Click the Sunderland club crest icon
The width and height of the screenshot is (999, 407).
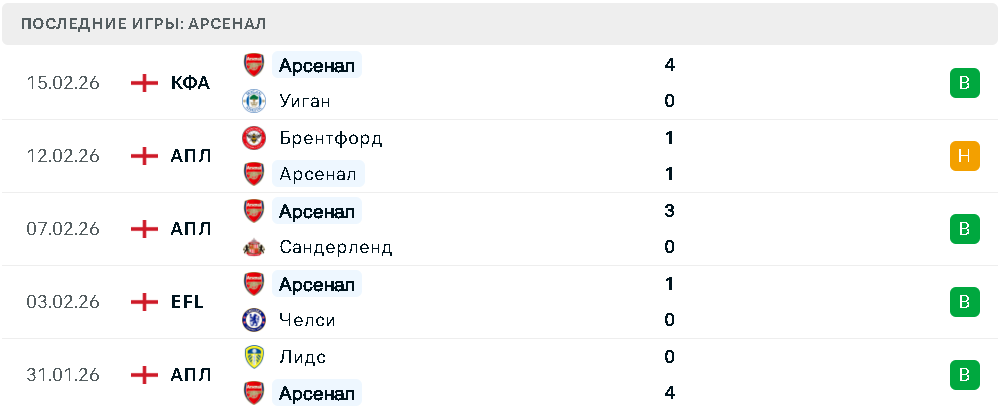pos(254,247)
